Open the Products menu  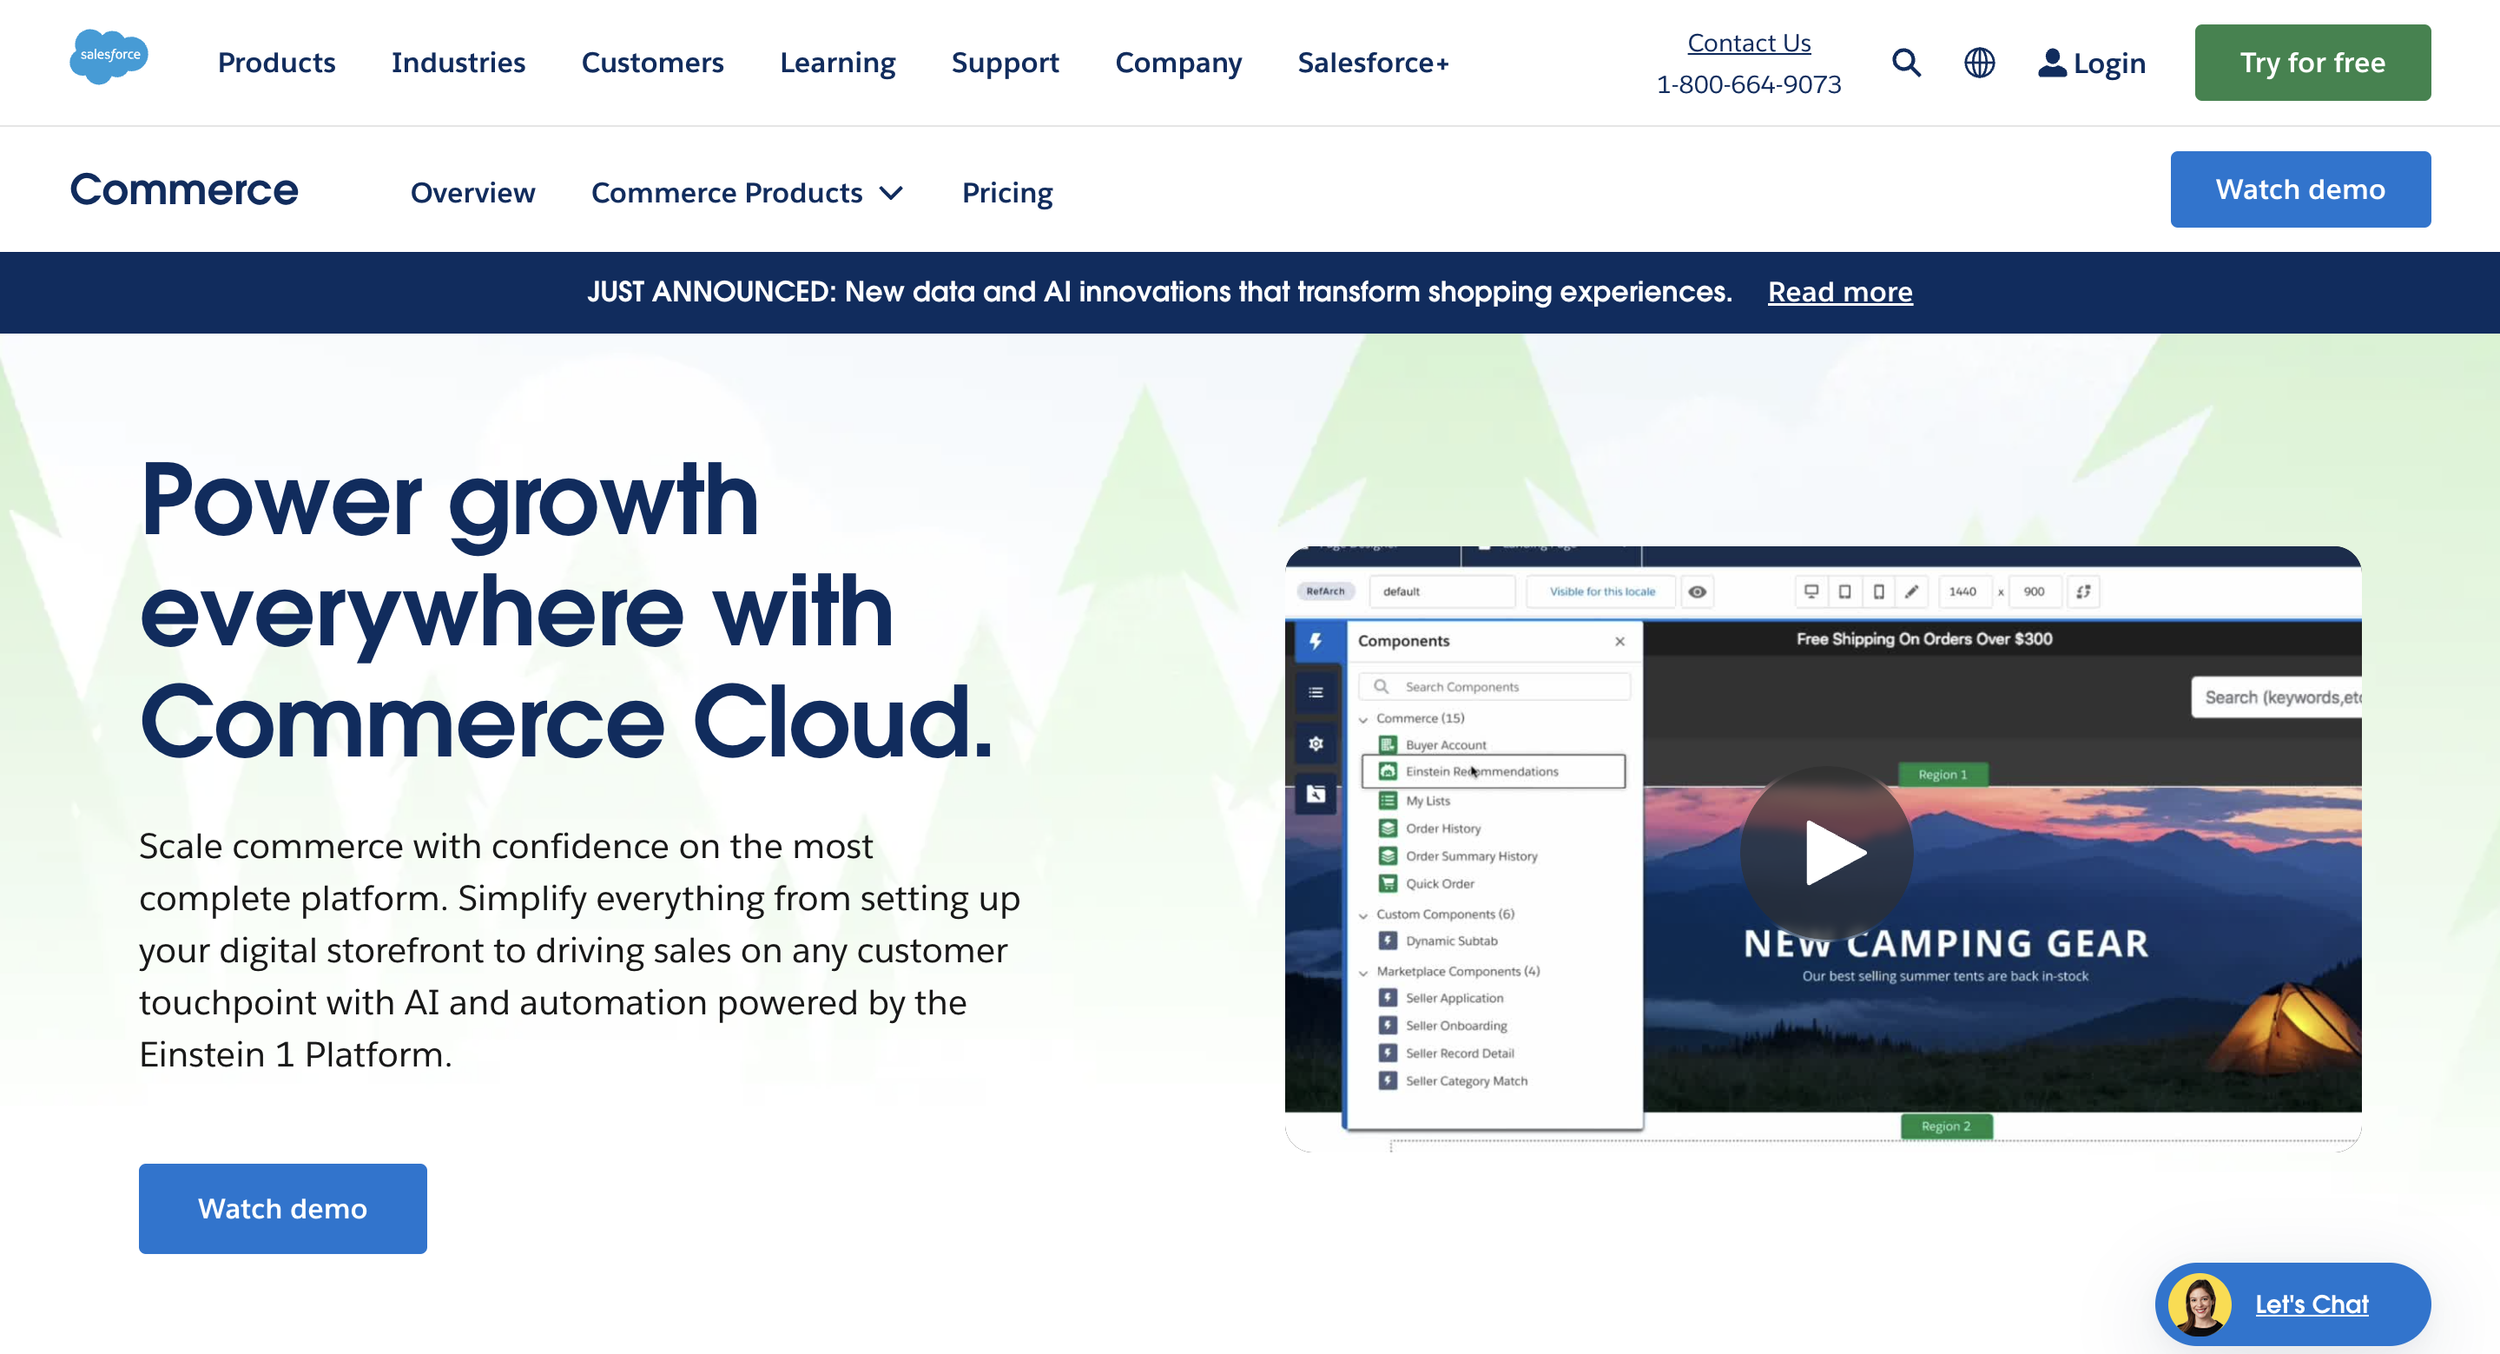pyautogui.click(x=276, y=63)
